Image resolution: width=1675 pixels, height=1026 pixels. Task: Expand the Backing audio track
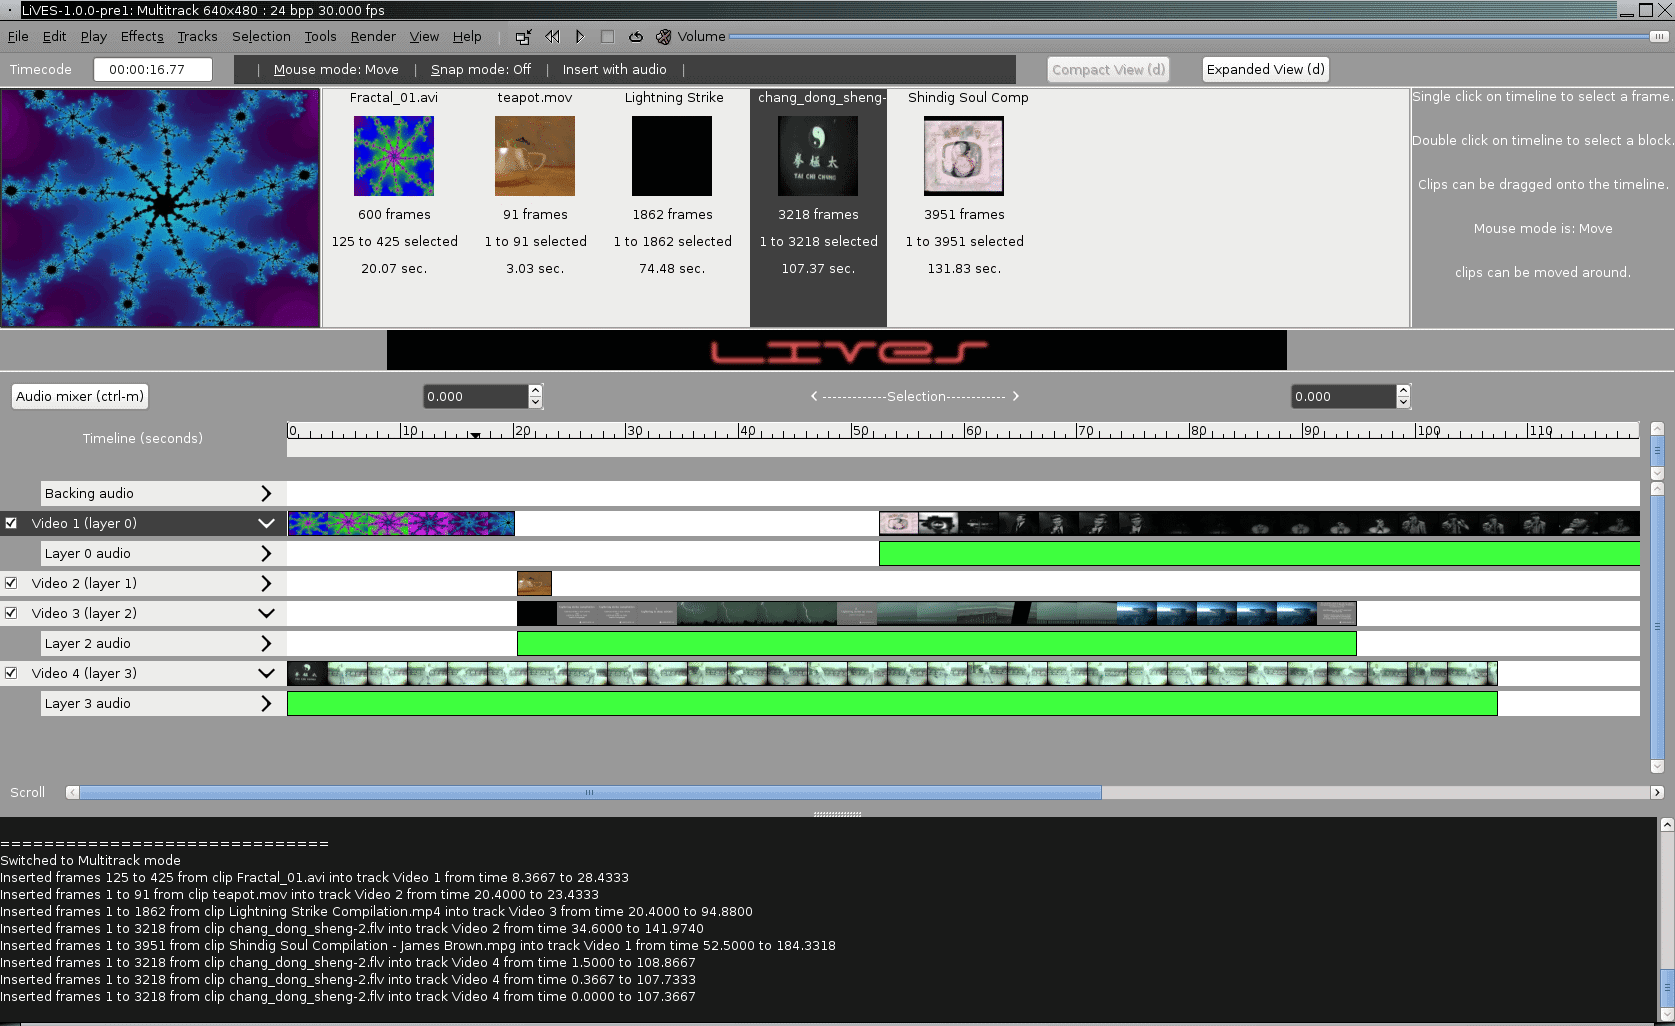(266, 493)
